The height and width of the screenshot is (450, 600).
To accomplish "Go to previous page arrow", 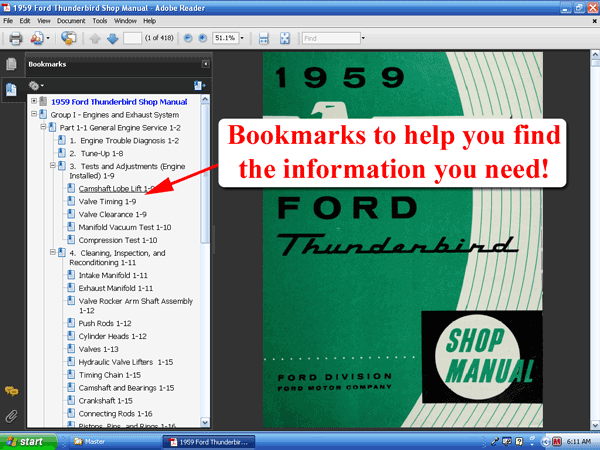I will pos(95,38).
